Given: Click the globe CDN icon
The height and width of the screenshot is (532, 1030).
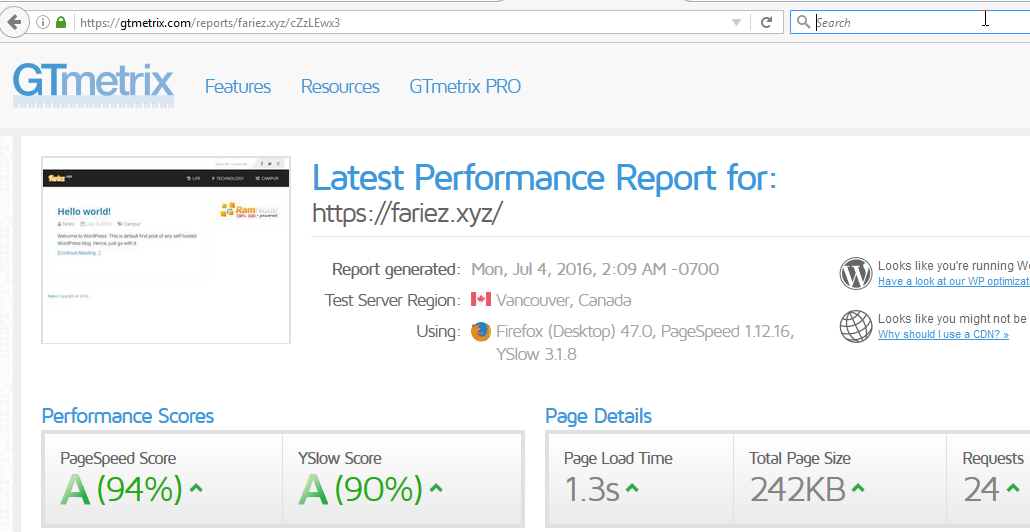Looking at the screenshot, I should pyautogui.click(x=856, y=326).
